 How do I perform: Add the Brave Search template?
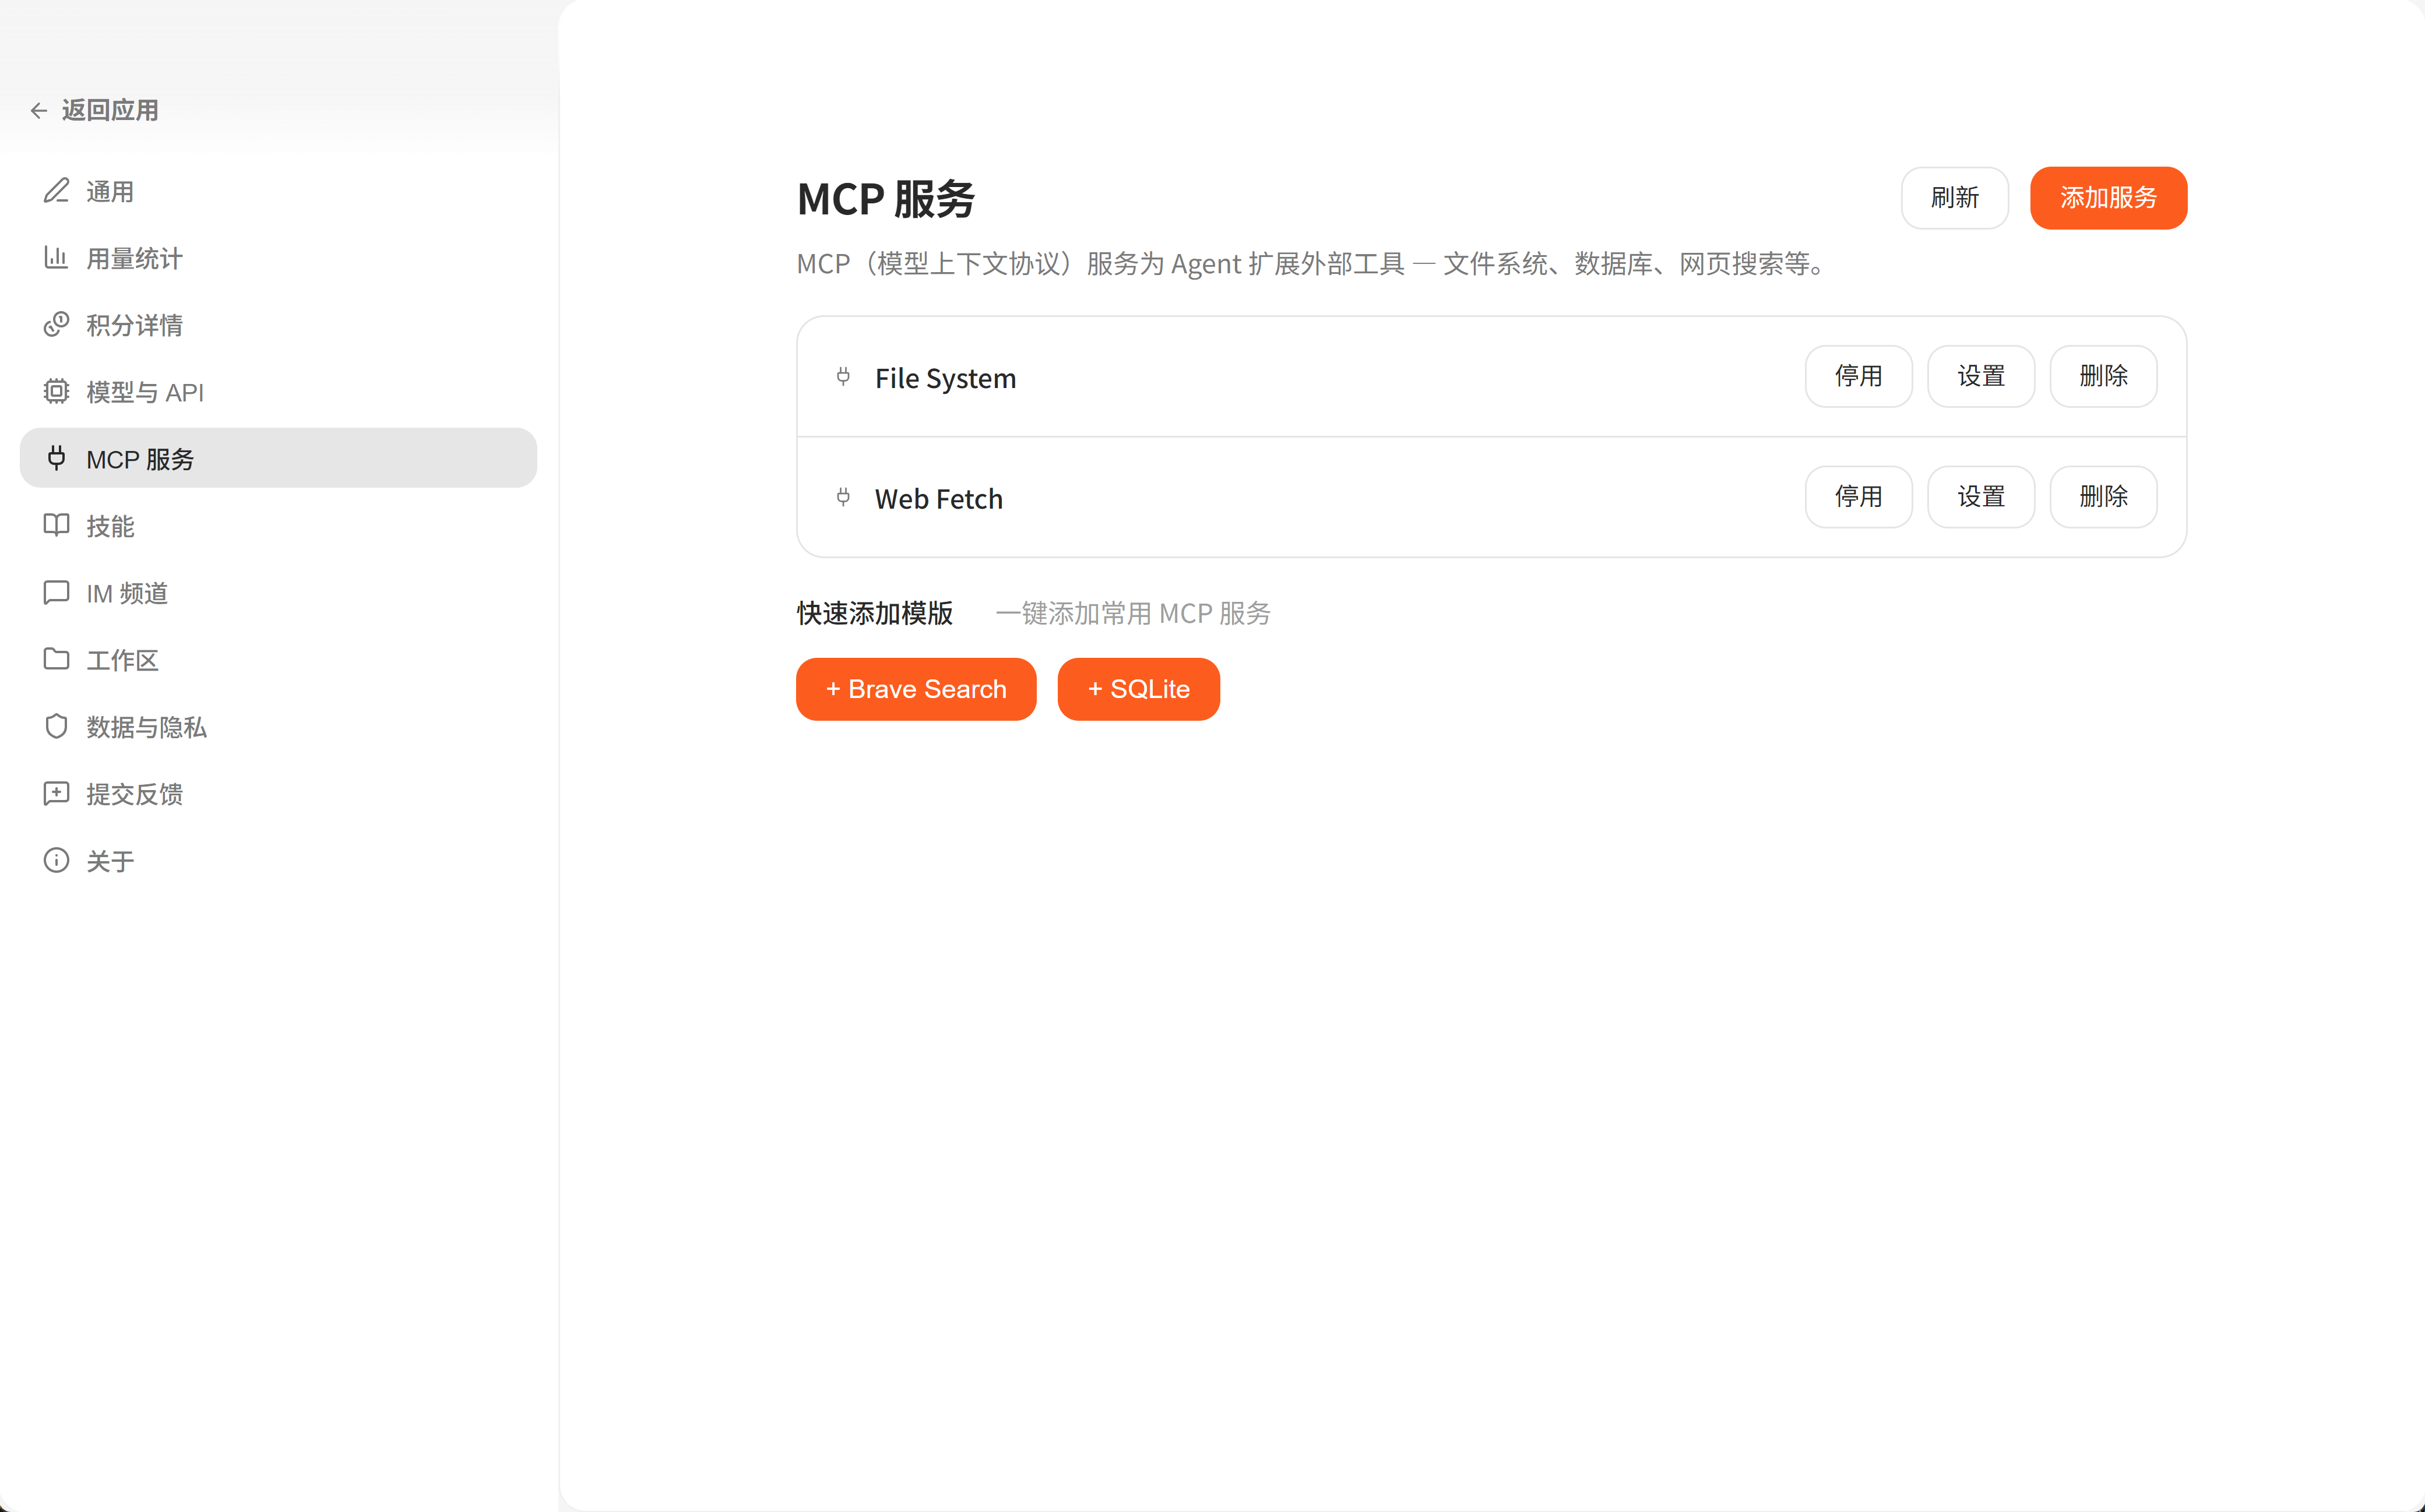[x=915, y=689]
